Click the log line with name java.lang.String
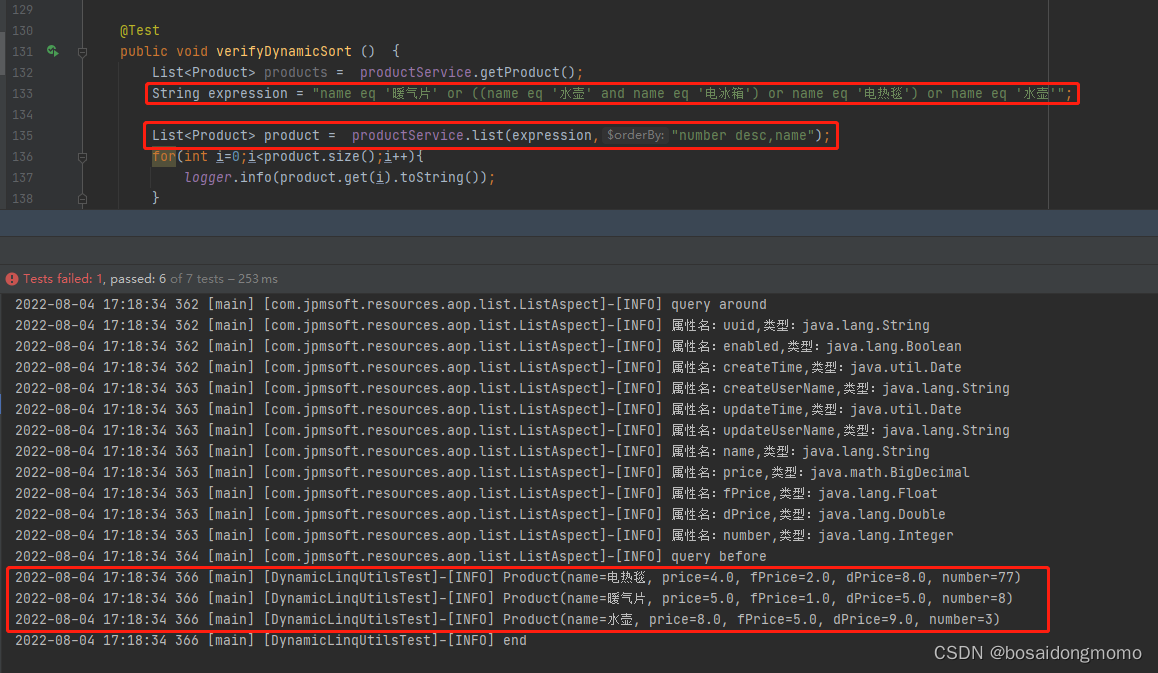The height and width of the screenshot is (673, 1158). click(472, 451)
